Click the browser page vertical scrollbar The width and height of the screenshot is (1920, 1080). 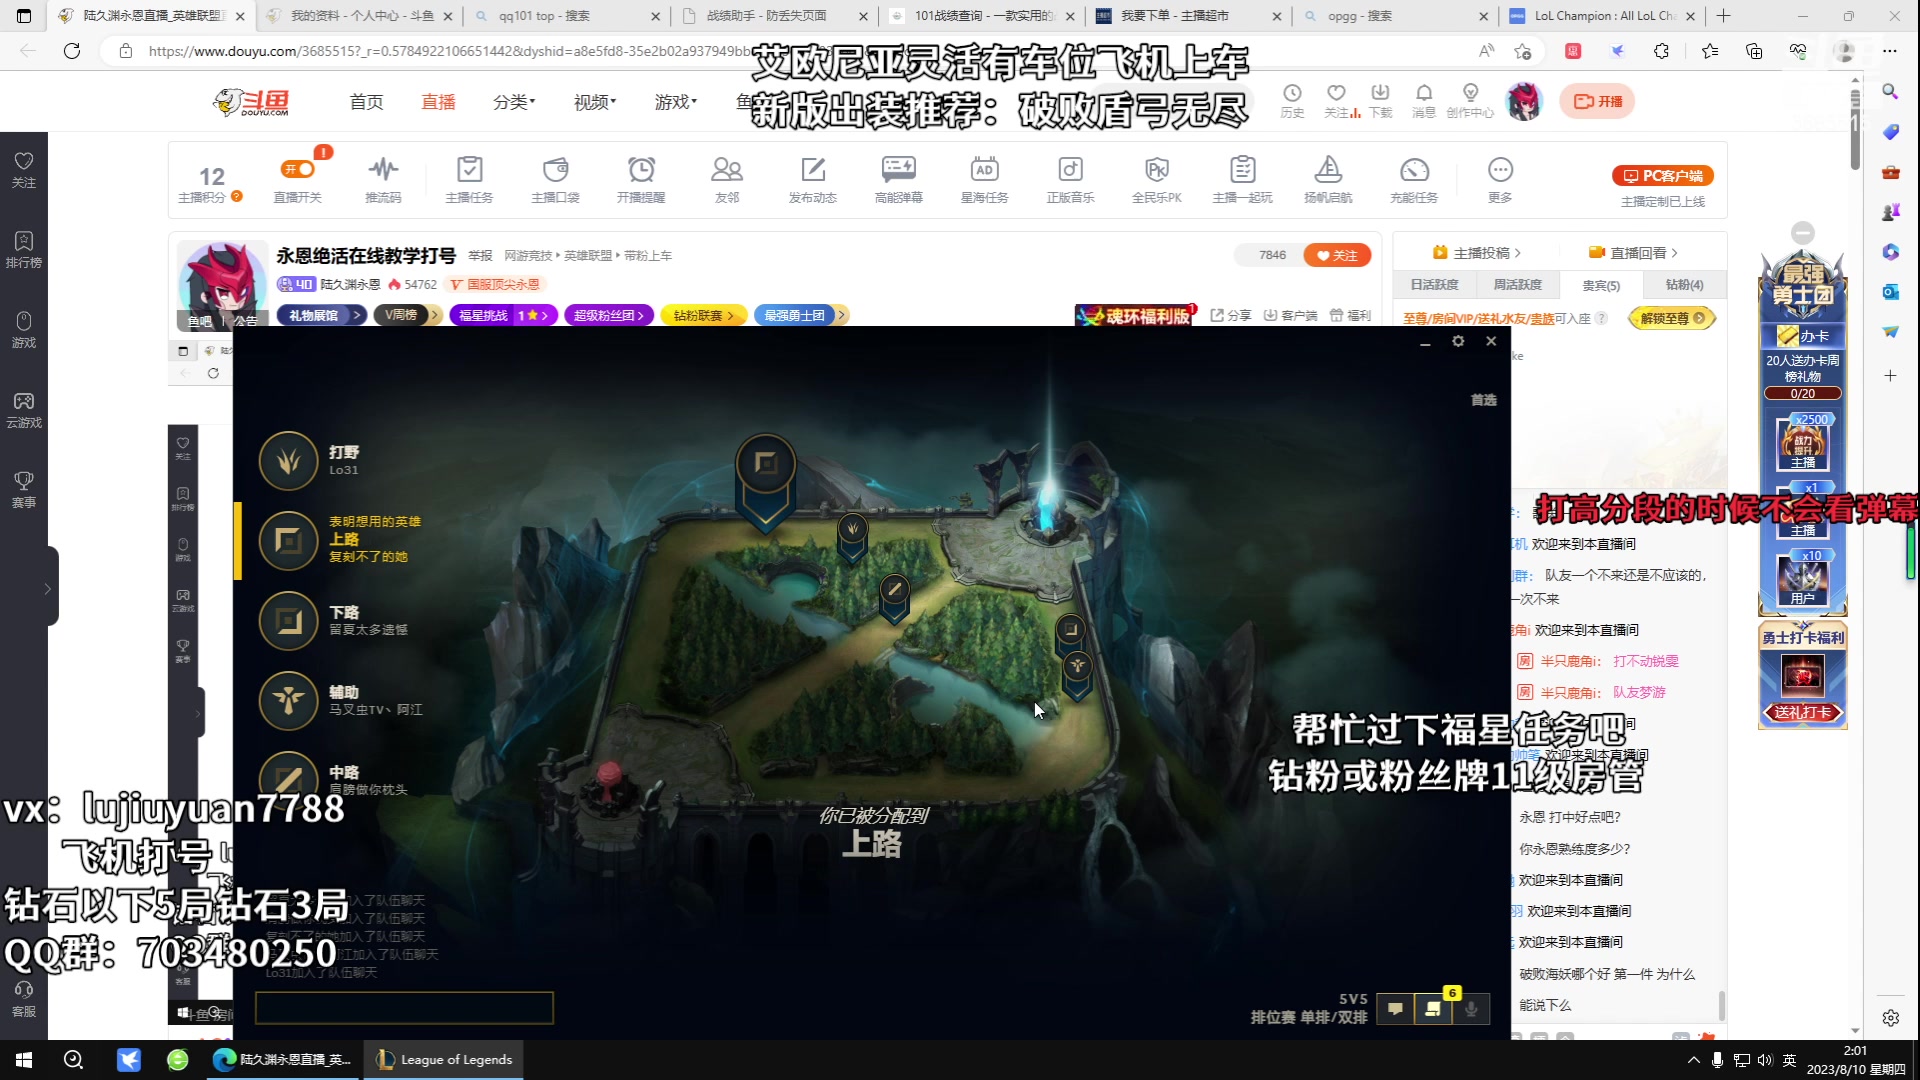[1855, 130]
